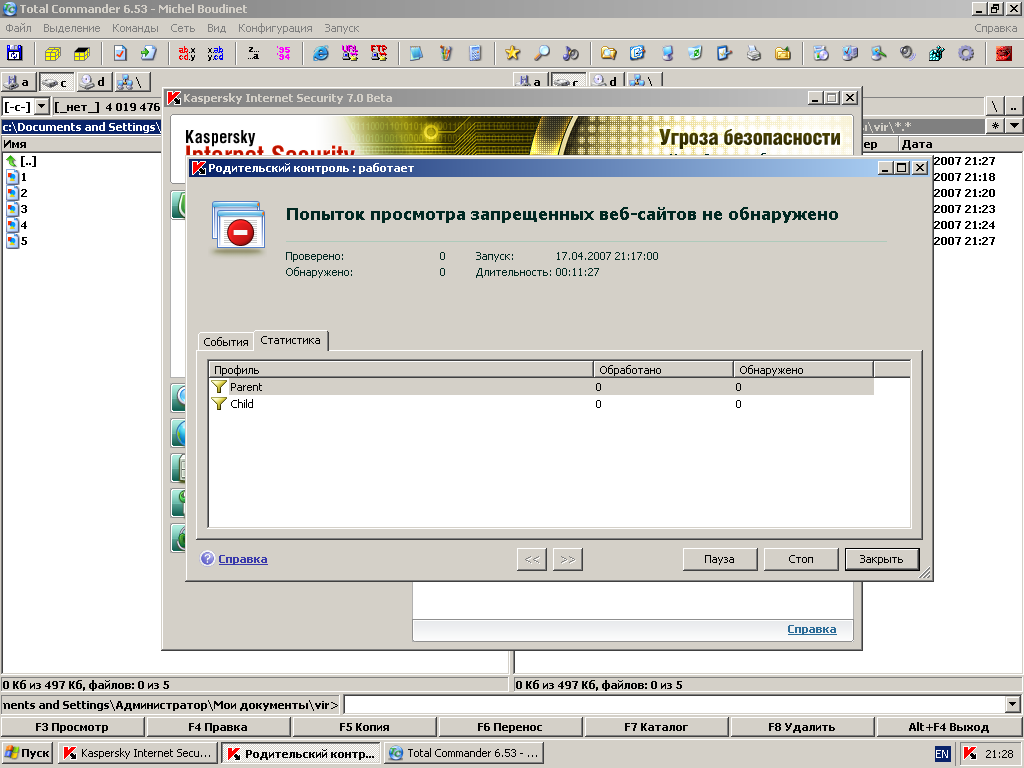Image resolution: width=1024 pixels, height=768 pixels.
Task: Click the red icon at toolbar end
Action: click(1004, 53)
